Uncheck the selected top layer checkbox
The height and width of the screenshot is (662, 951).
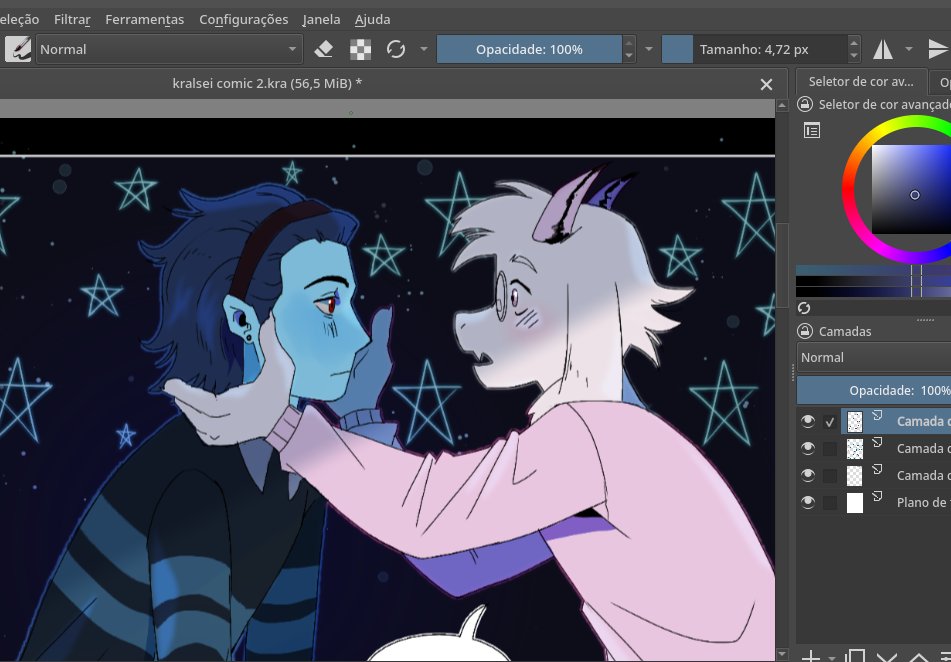(x=830, y=422)
